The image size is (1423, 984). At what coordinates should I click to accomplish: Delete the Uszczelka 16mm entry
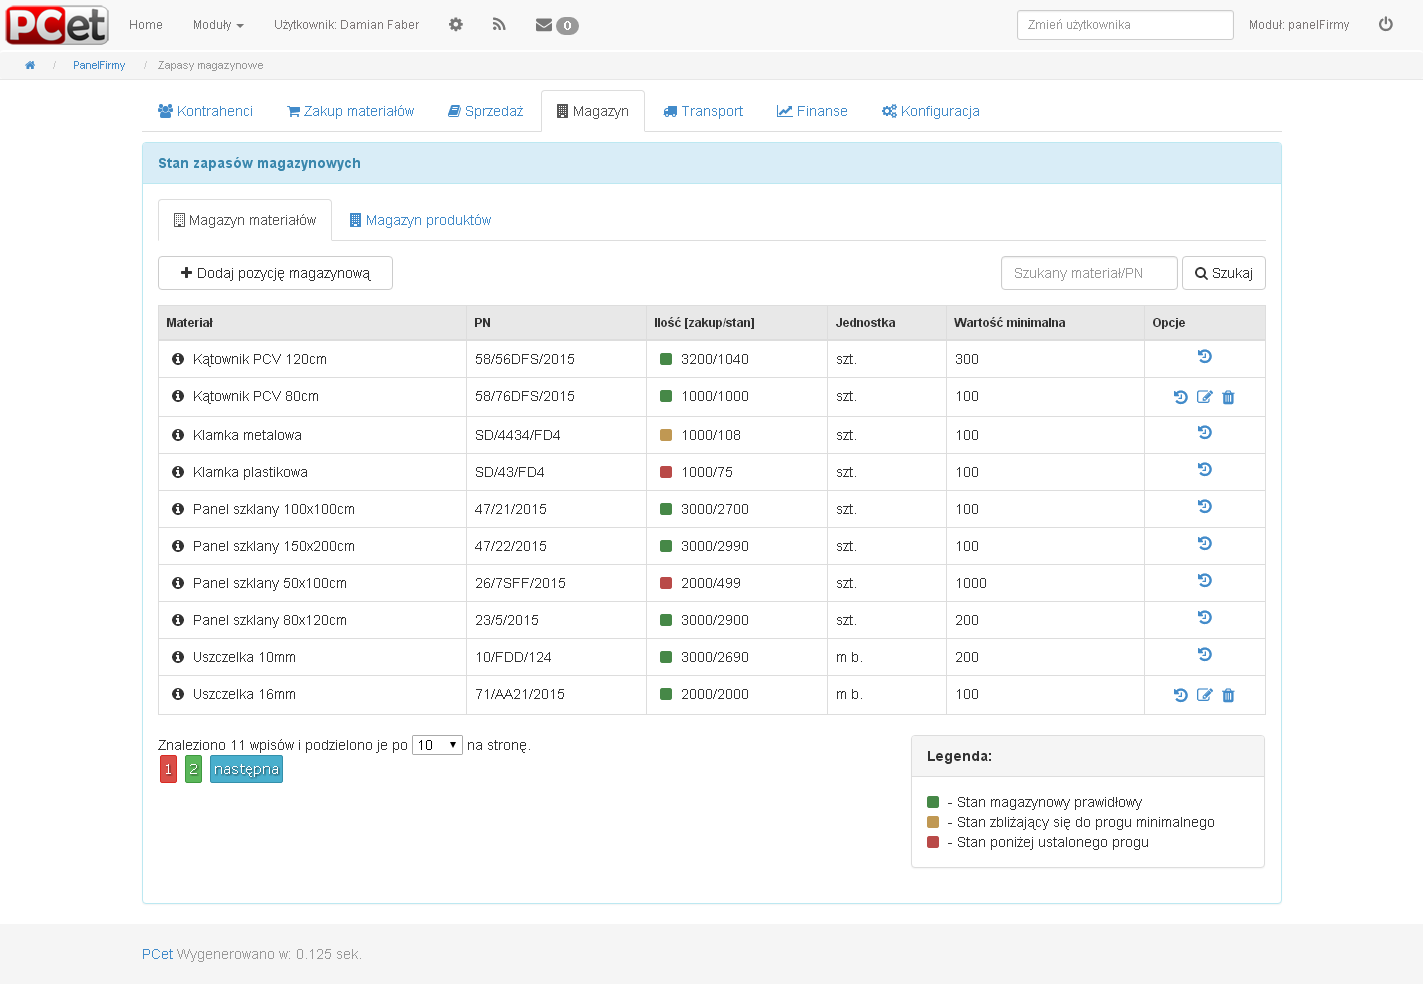click(x=1229, y=695)
